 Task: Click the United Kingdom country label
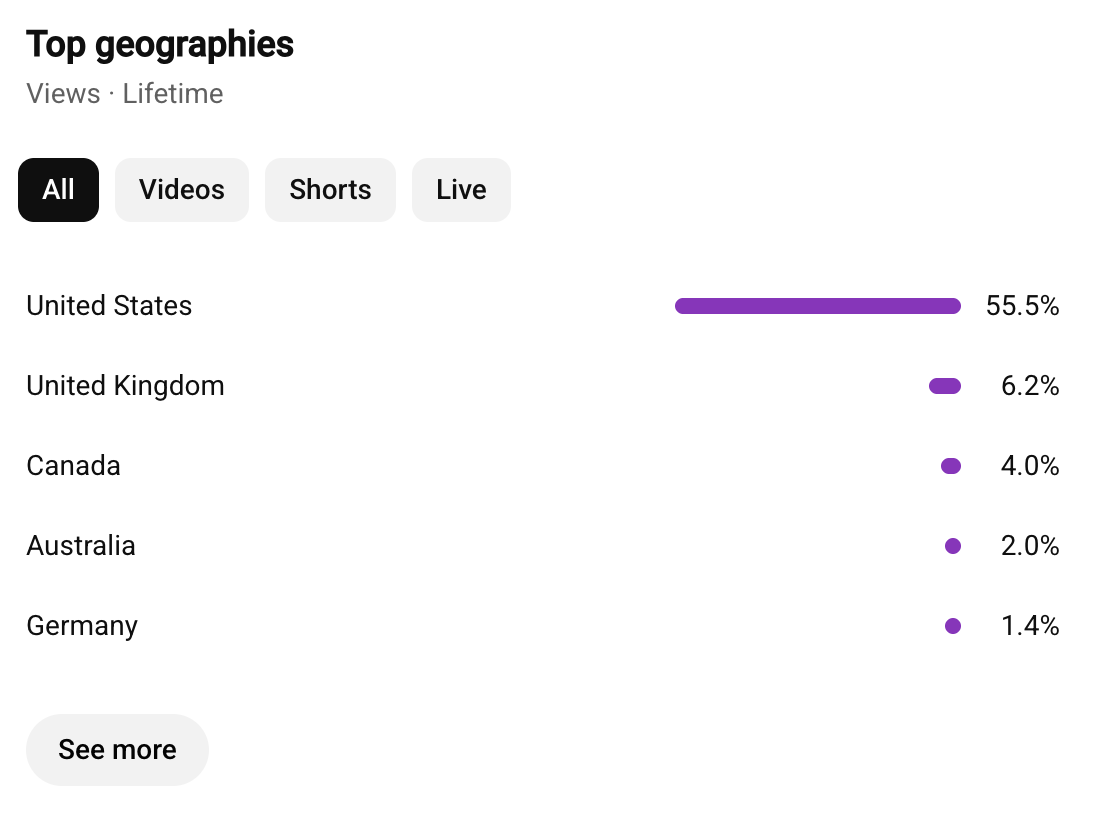126,386
